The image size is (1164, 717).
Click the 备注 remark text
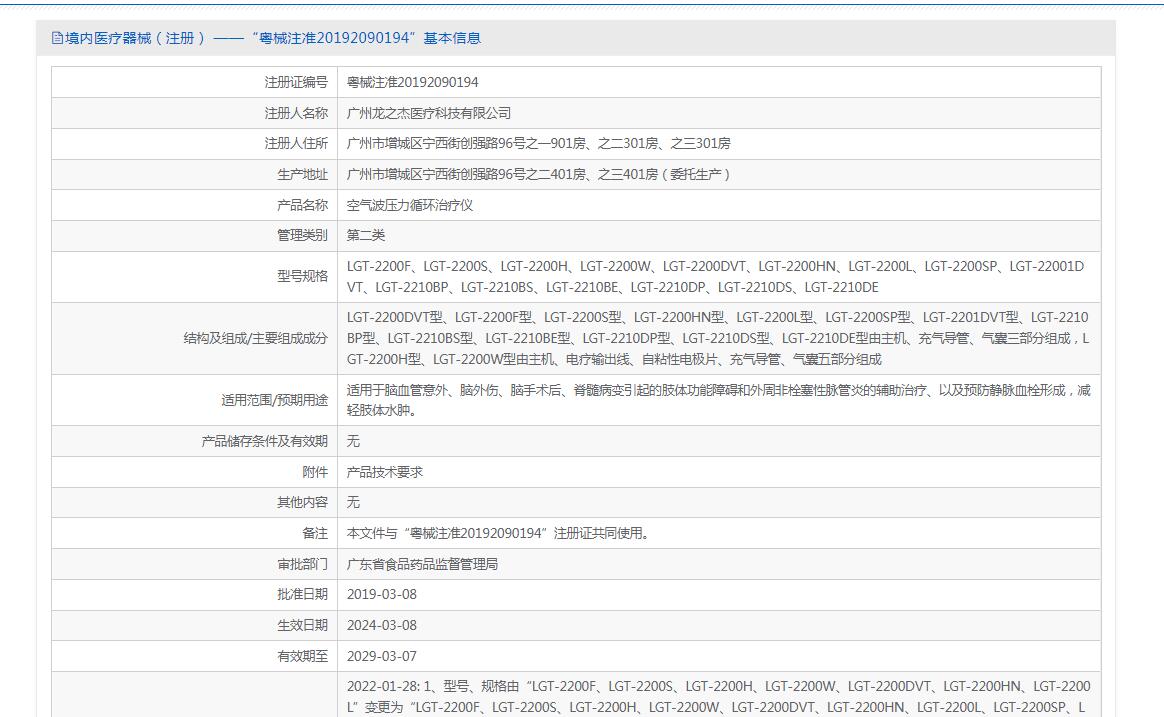497,533
